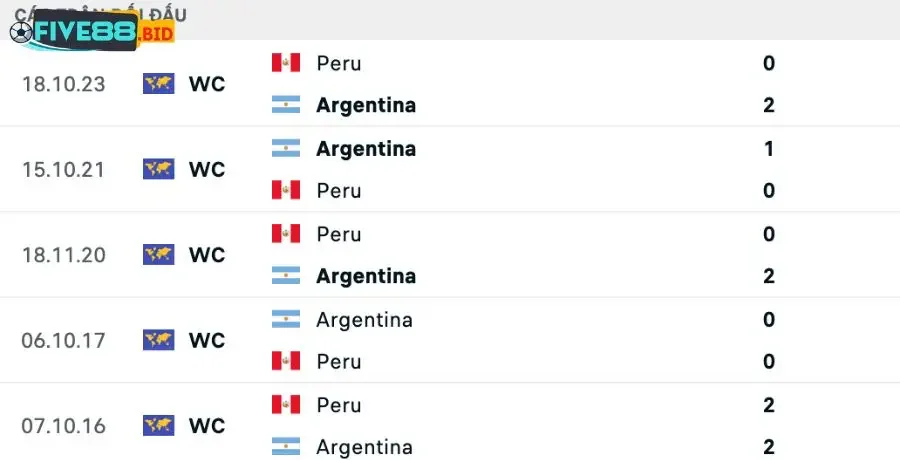
Task: Open the WC label for 07.10.16
Action: click(x=207, y=426)
